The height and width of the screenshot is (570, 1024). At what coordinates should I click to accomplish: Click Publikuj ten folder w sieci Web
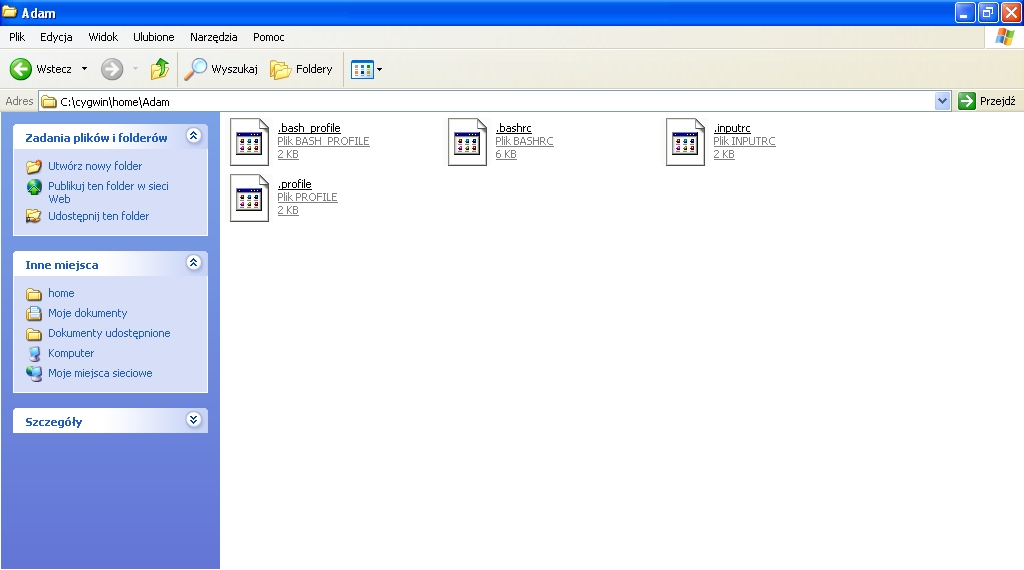(x=108, y=193)
